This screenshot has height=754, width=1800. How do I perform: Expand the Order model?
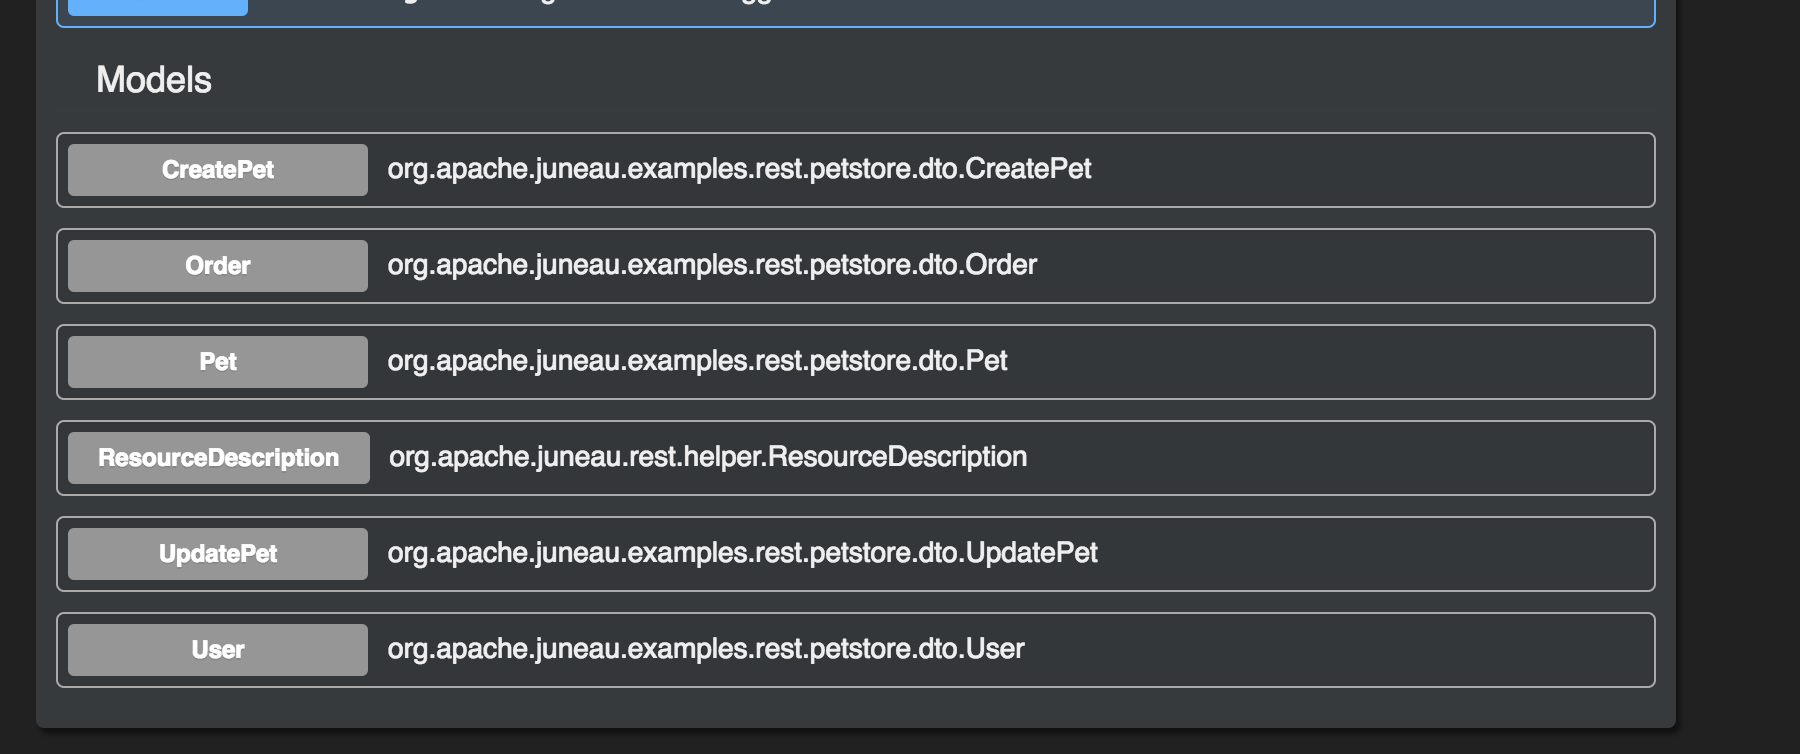pos(217,266)
